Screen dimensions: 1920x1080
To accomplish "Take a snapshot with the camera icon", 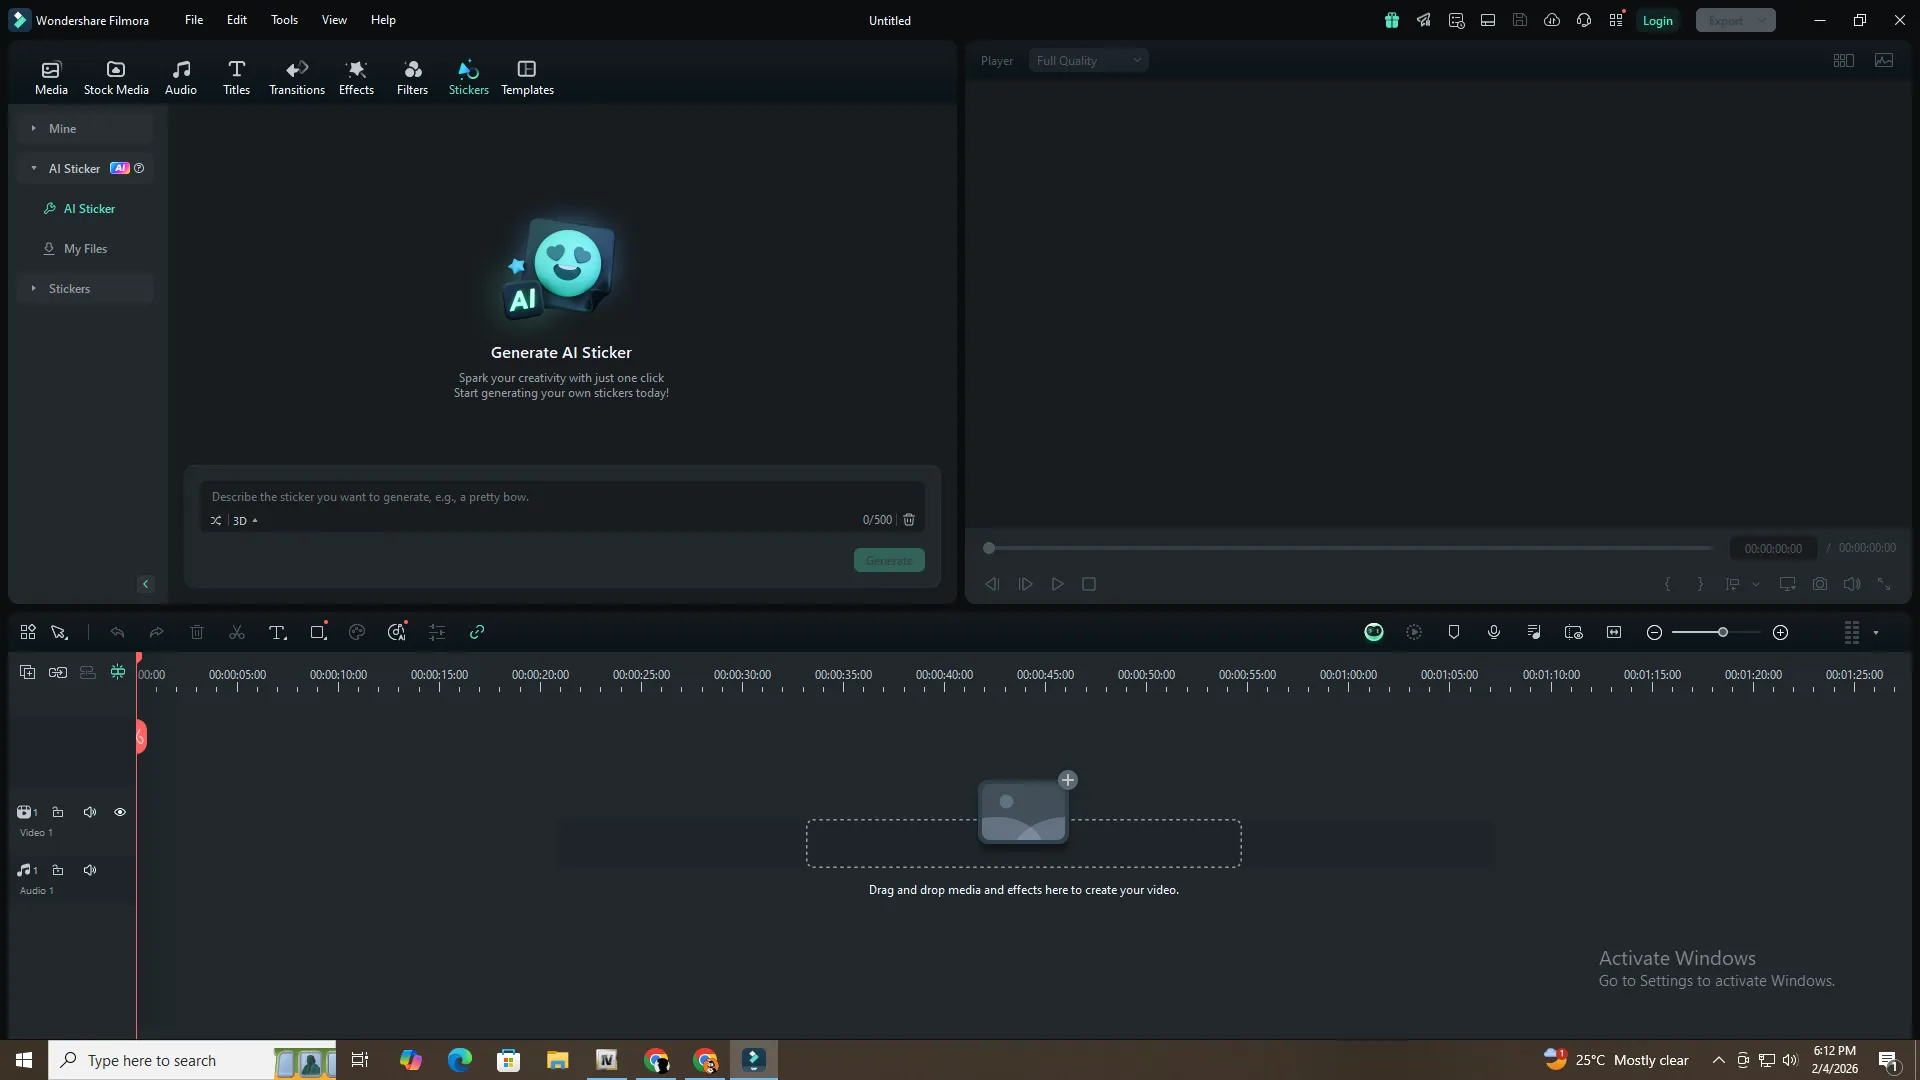I will (x=1819, y=584).
